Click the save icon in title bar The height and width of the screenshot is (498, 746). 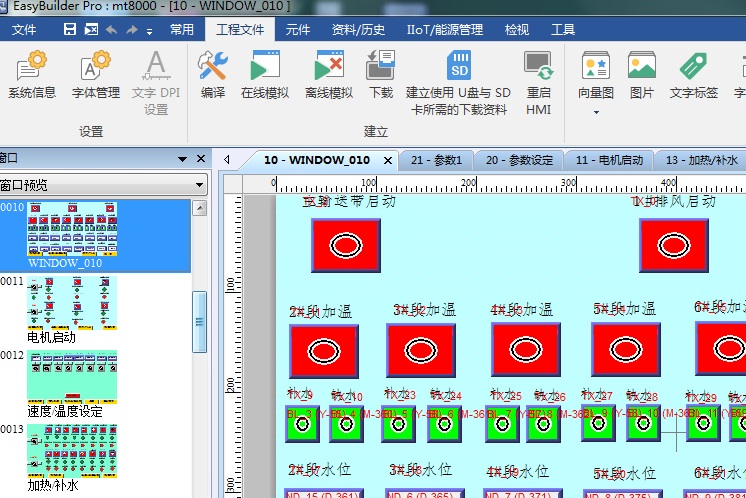pyautogui.click(x=70, y=30)
